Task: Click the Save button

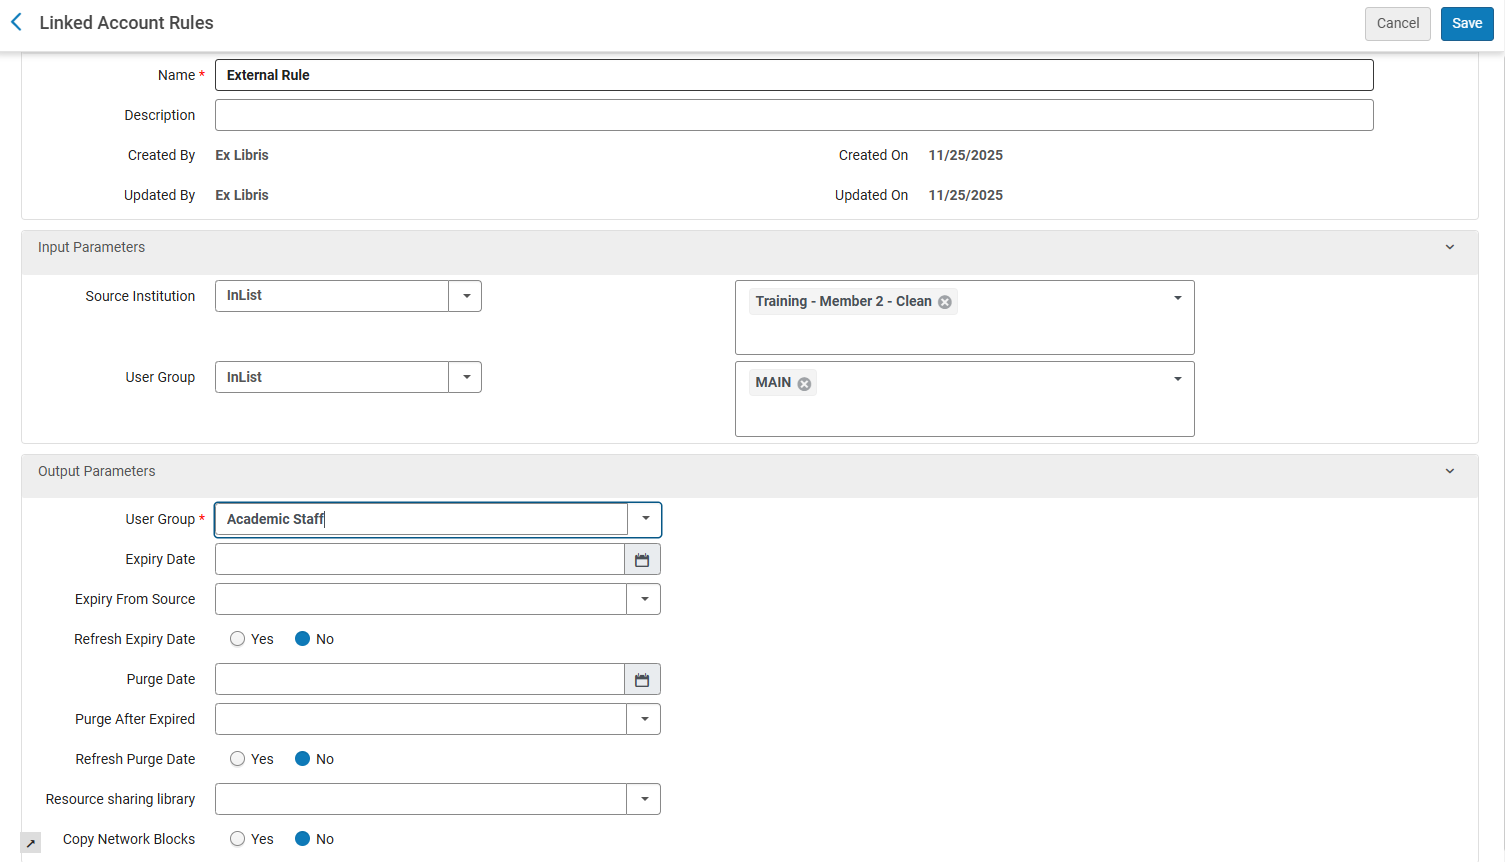Action: click(1466, 24)
